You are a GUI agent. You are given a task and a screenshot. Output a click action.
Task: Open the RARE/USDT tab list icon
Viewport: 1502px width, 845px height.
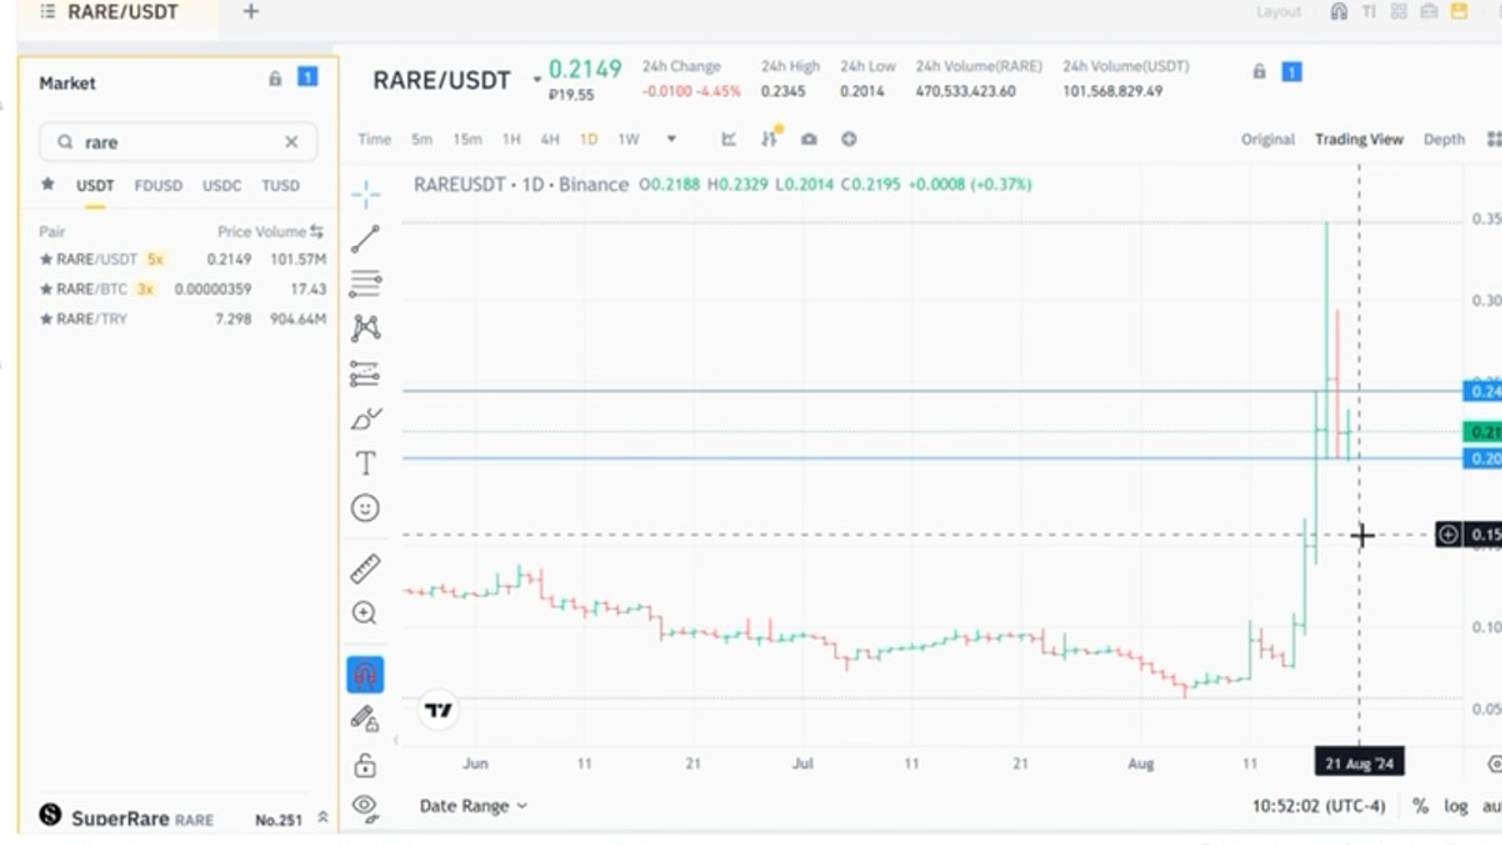coord(47,12)
